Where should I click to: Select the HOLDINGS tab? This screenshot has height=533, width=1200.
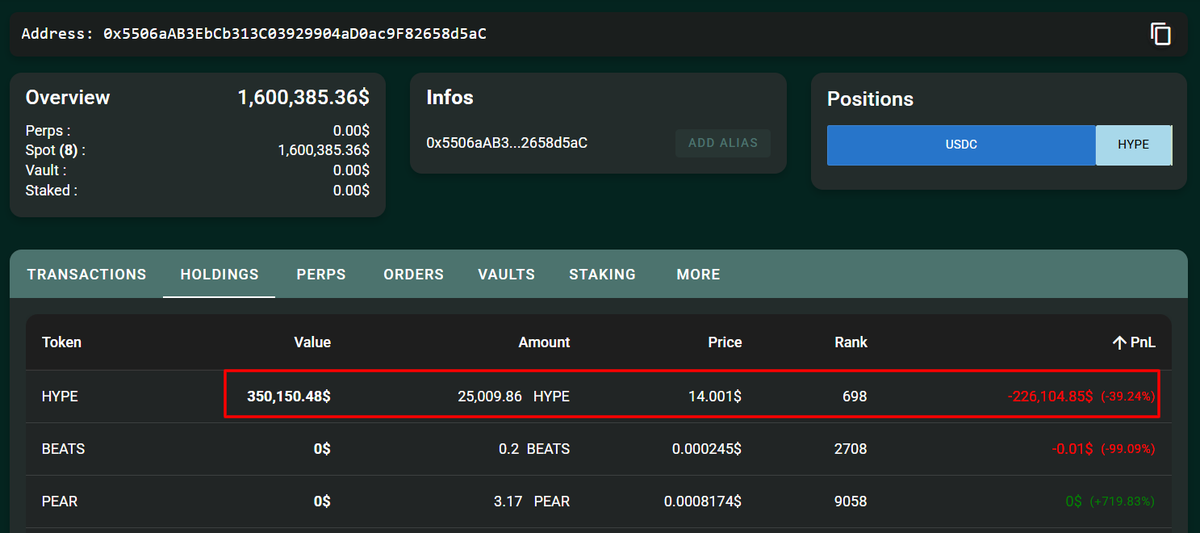point(219,274)
